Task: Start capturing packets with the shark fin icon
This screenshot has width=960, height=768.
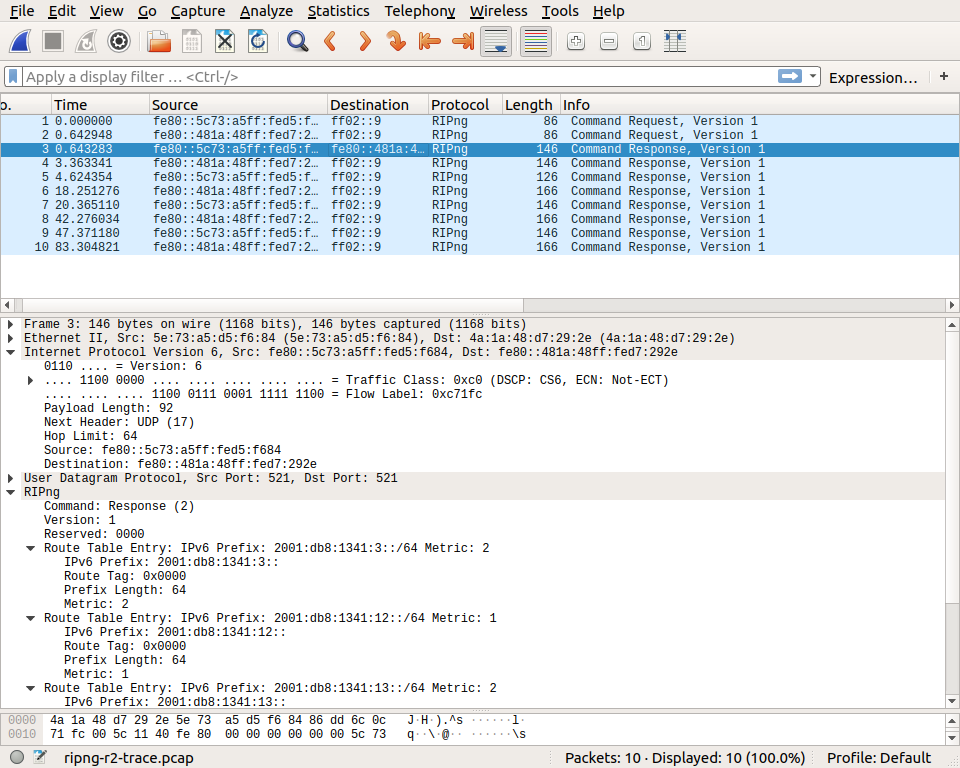Action: tap(20, 42)
